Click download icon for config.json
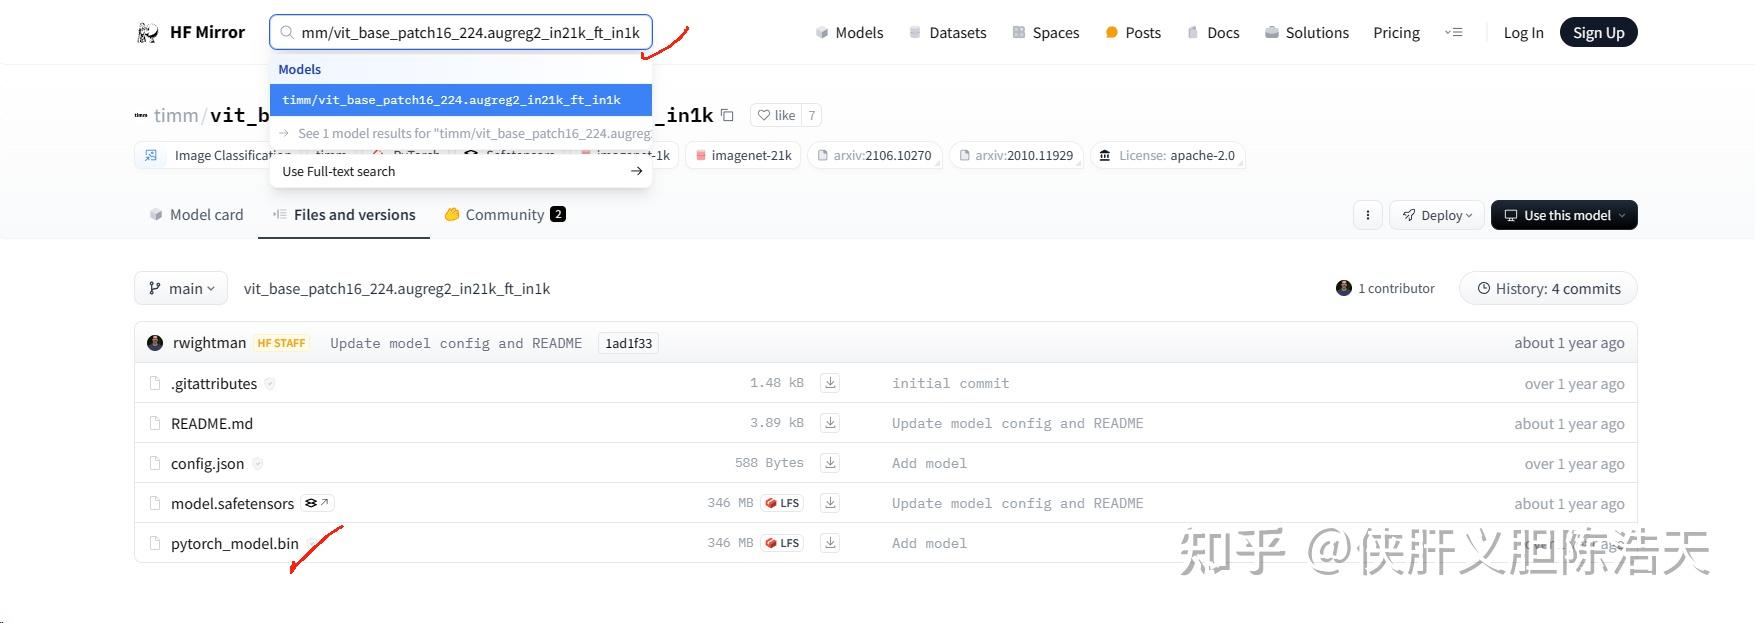This screenshot has width=1755, height=623. [830, 463]
